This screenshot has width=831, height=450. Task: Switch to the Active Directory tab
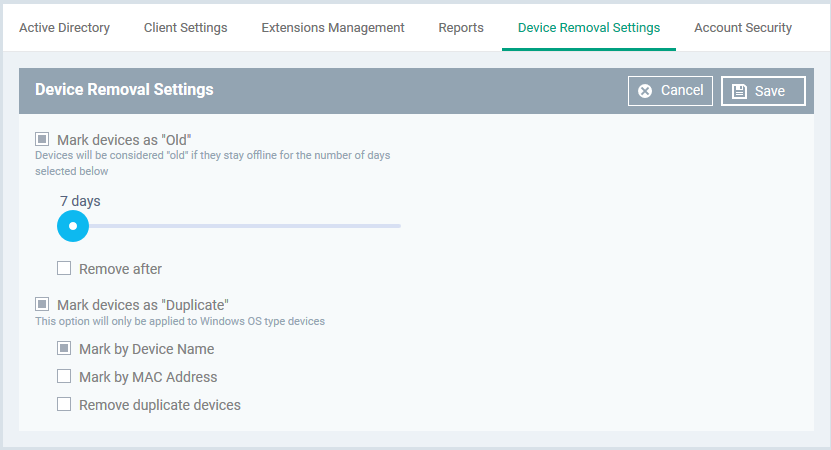[x=65, y=28]
